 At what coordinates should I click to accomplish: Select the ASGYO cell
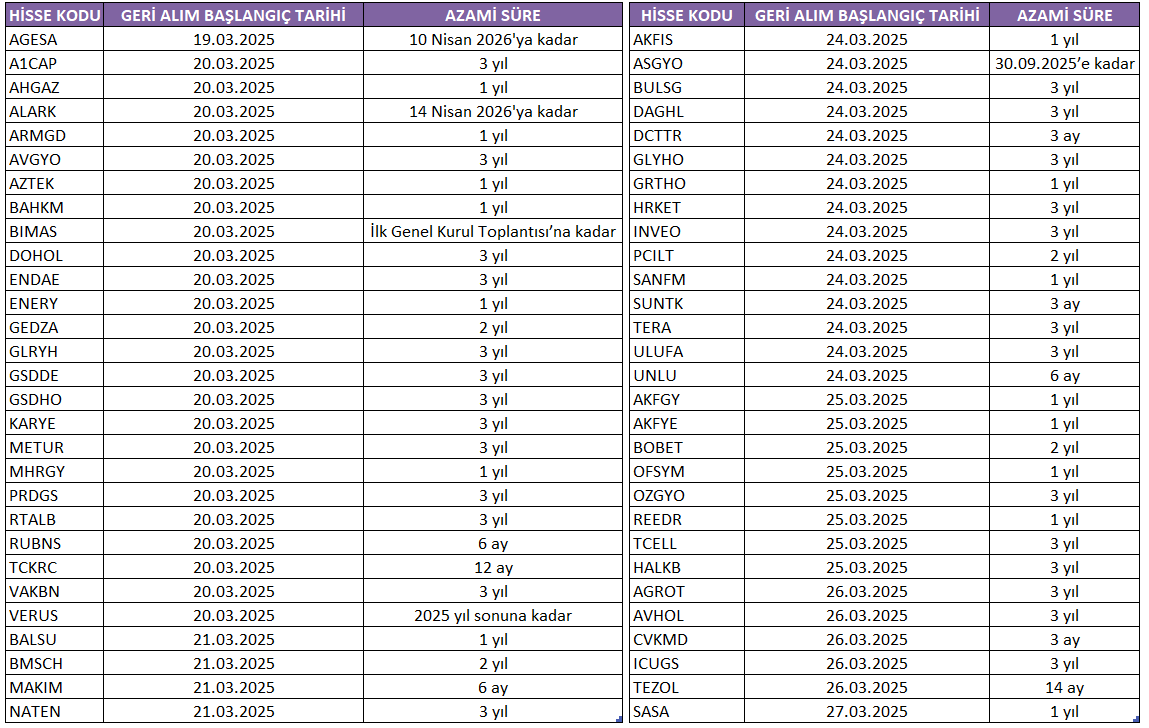pos(687,64)
